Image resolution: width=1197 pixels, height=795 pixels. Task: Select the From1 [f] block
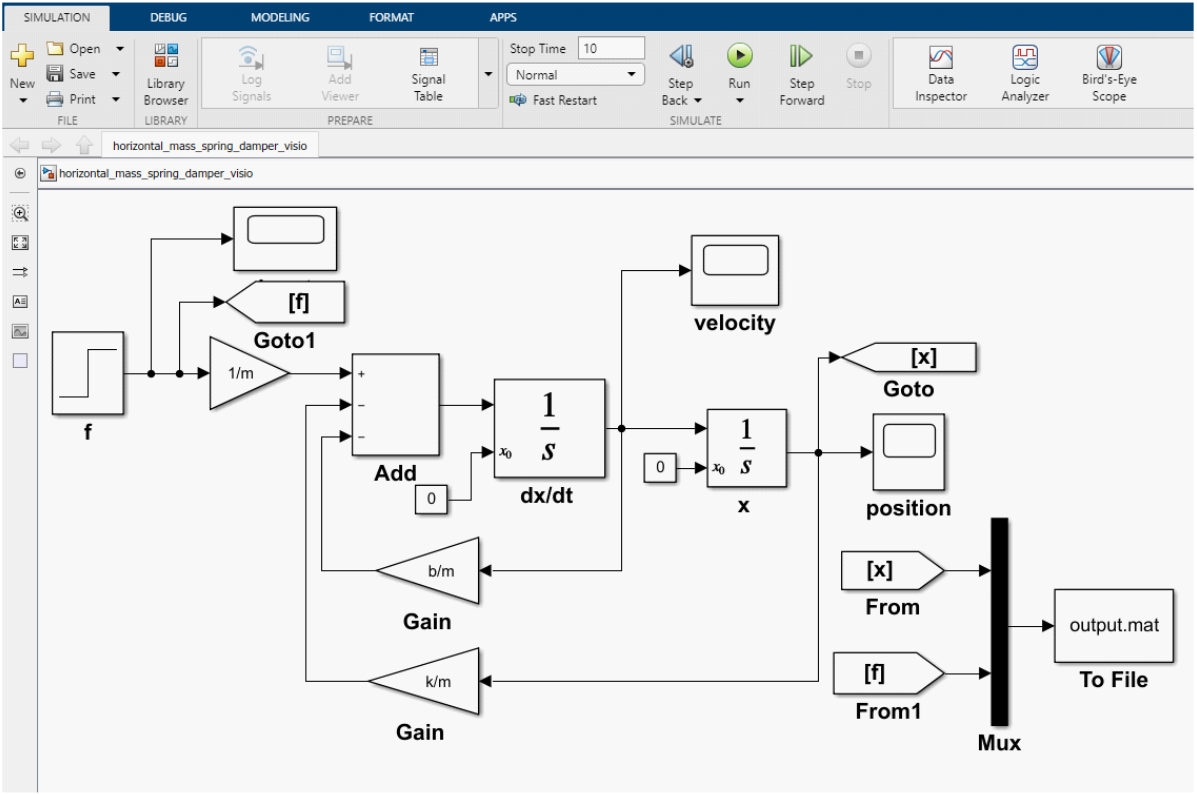pos(889,674)
